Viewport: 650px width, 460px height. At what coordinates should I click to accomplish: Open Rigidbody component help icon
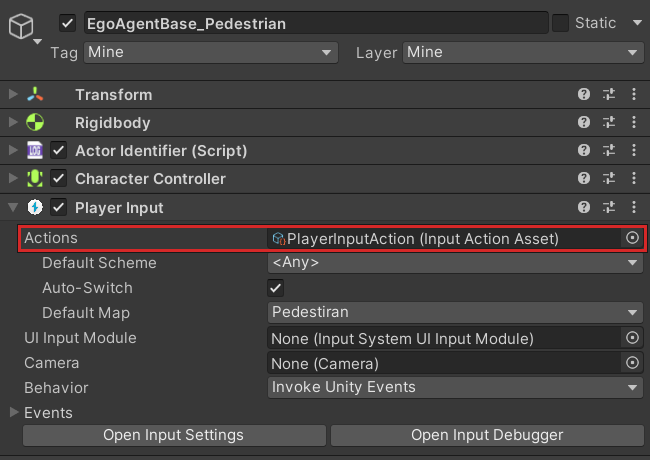point(584,122)
